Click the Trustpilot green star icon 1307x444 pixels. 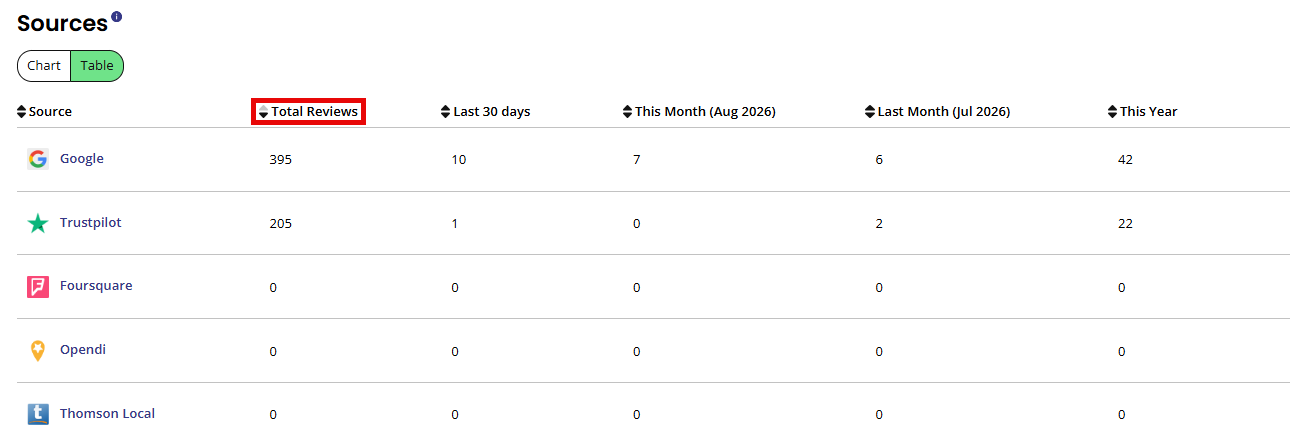(38, 223)
